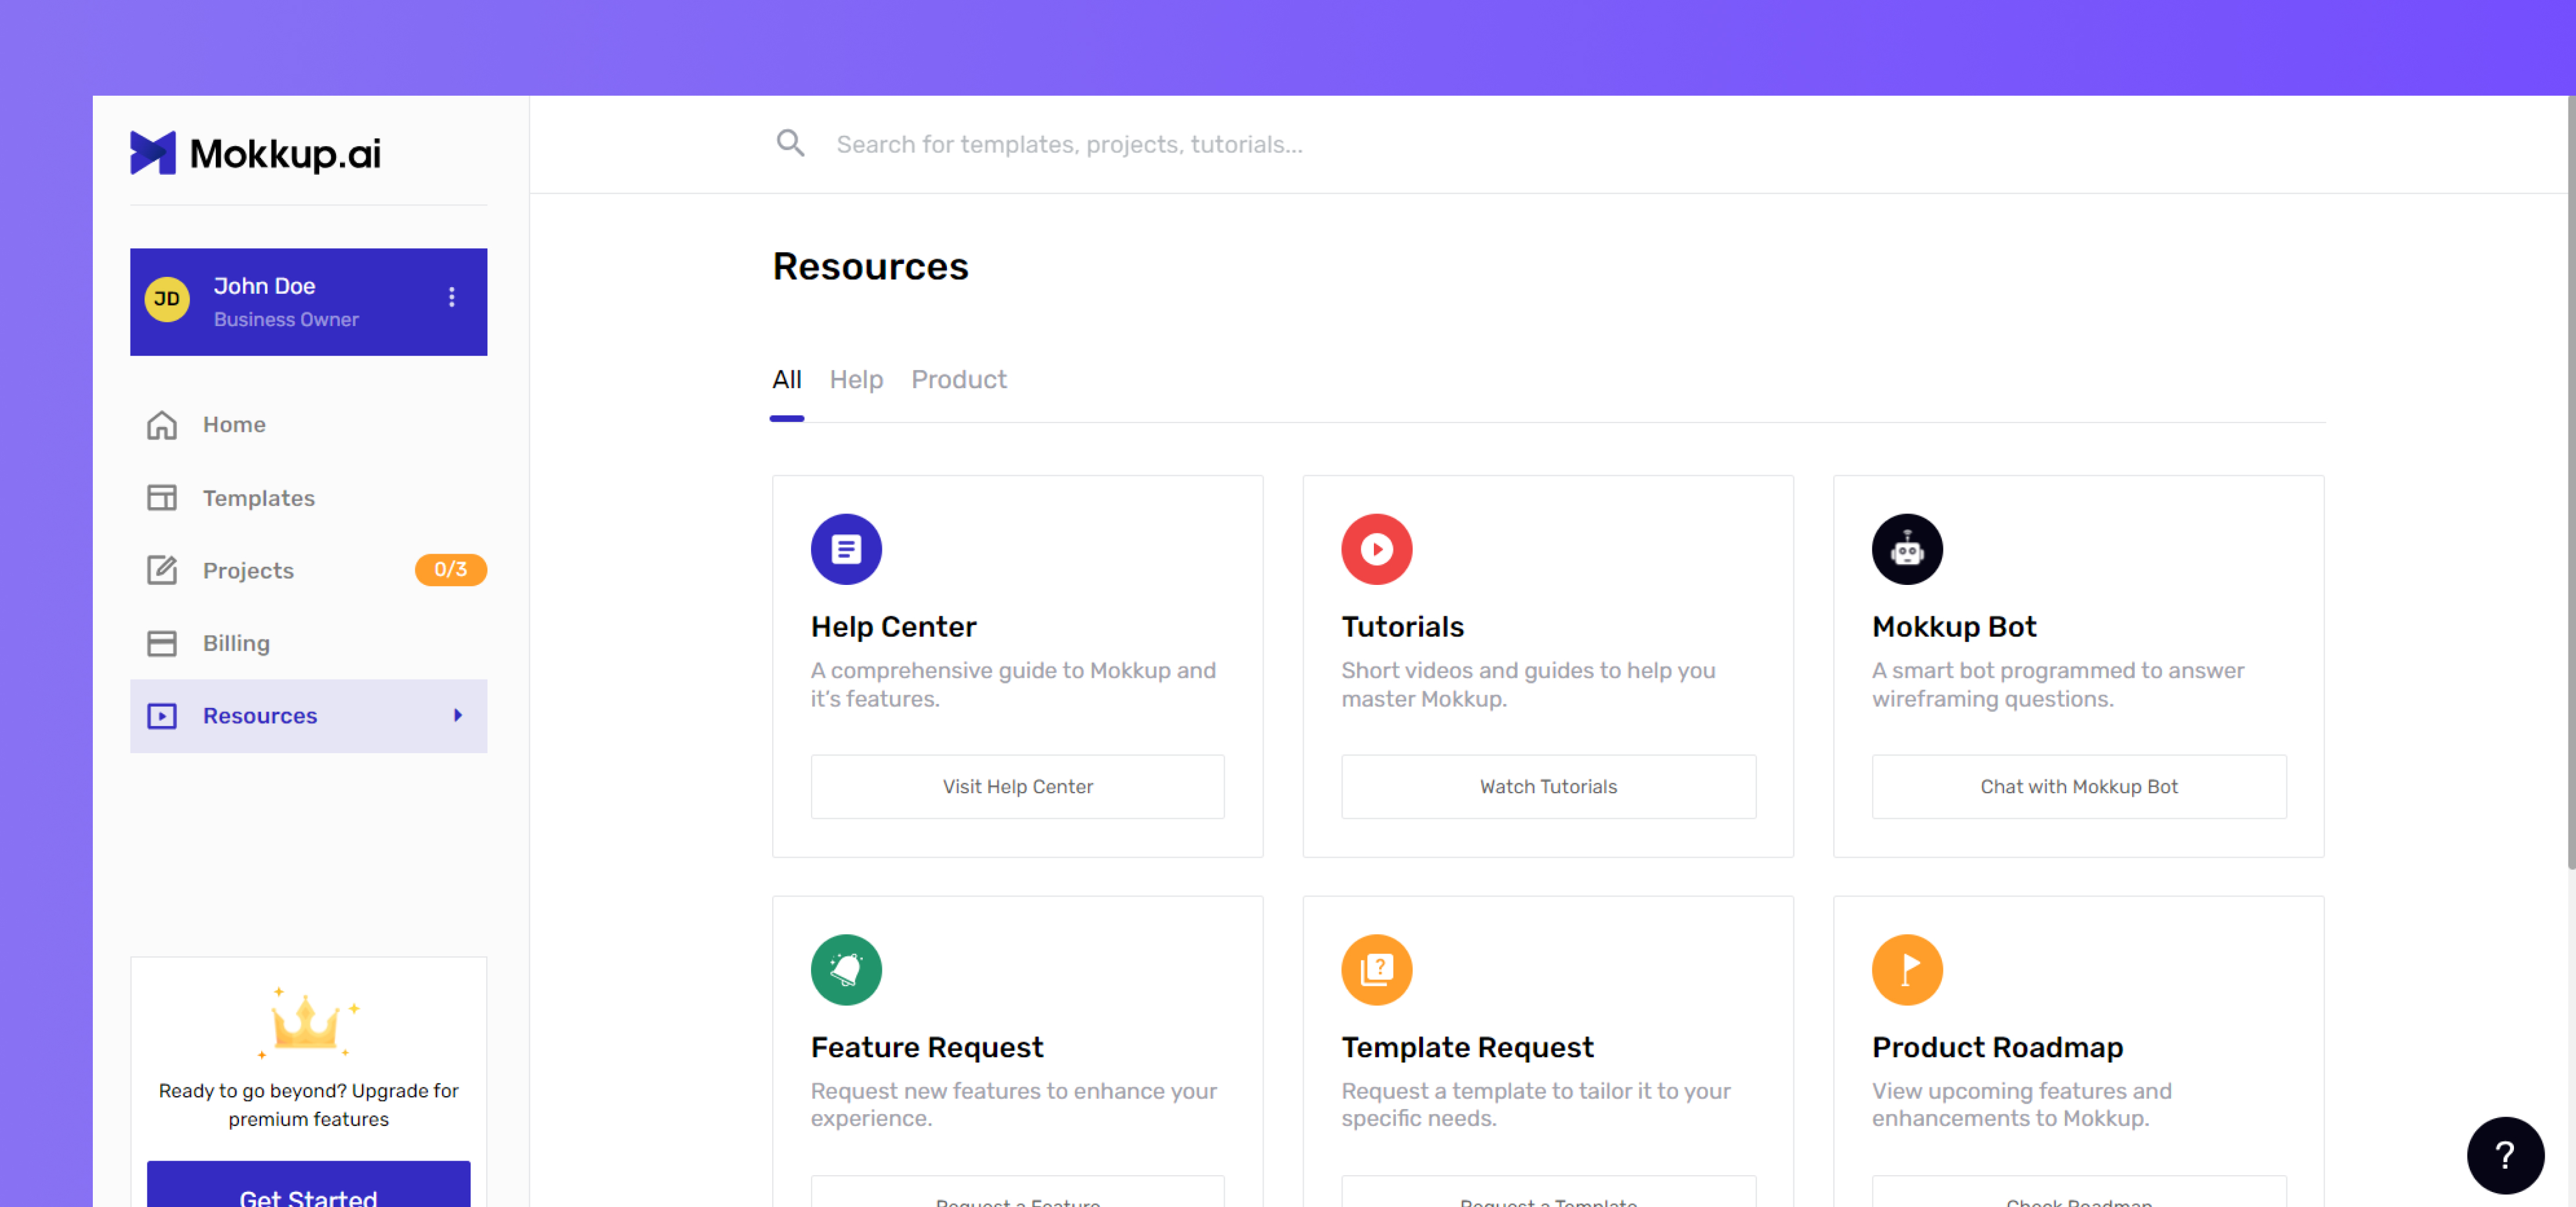Click the search magnifier icon

[x=790, y=143]
